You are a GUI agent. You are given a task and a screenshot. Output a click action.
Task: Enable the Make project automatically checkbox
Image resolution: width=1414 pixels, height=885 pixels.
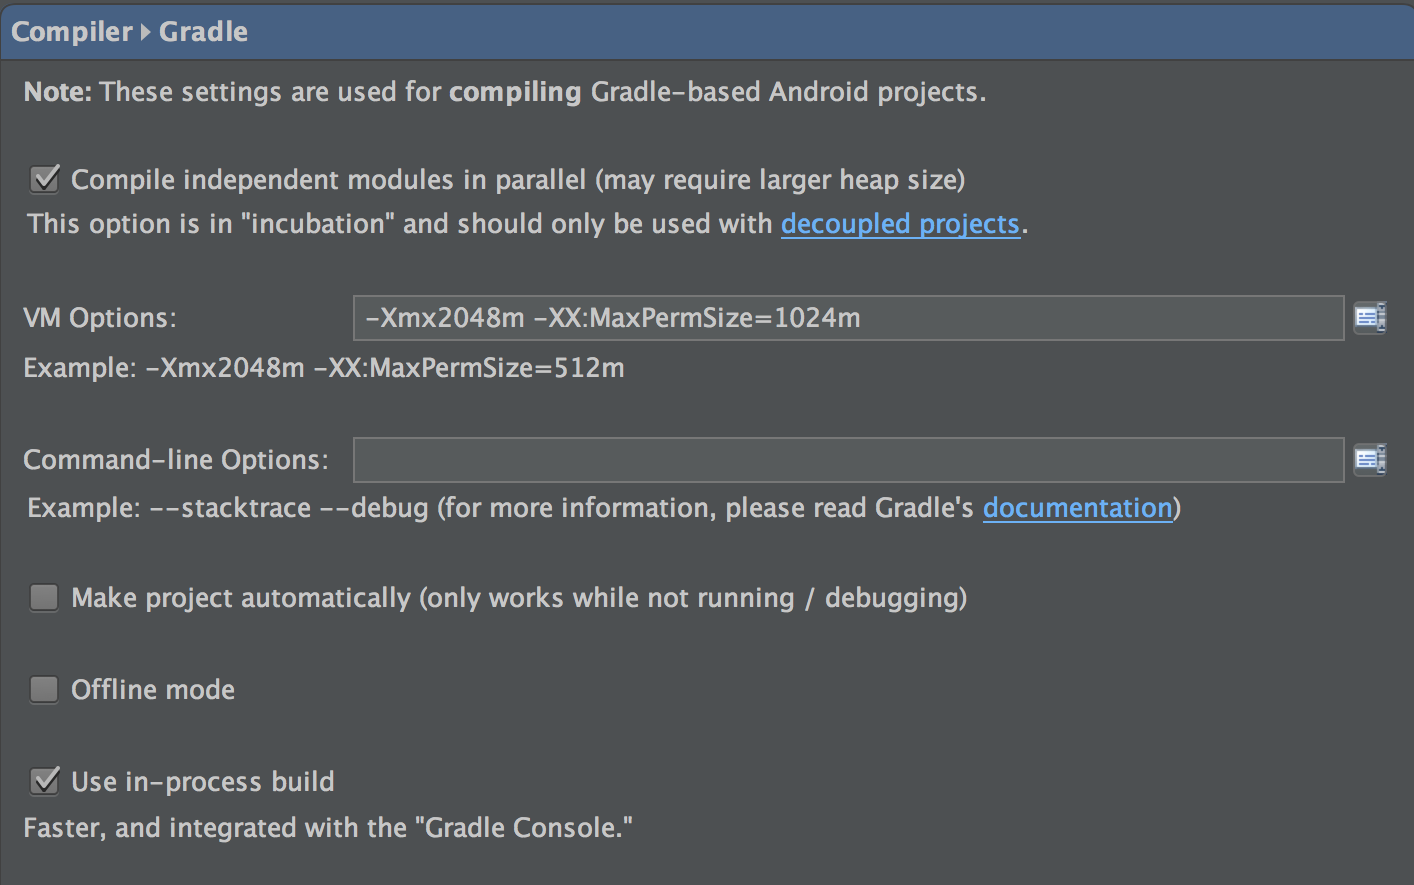click(44, 598)
